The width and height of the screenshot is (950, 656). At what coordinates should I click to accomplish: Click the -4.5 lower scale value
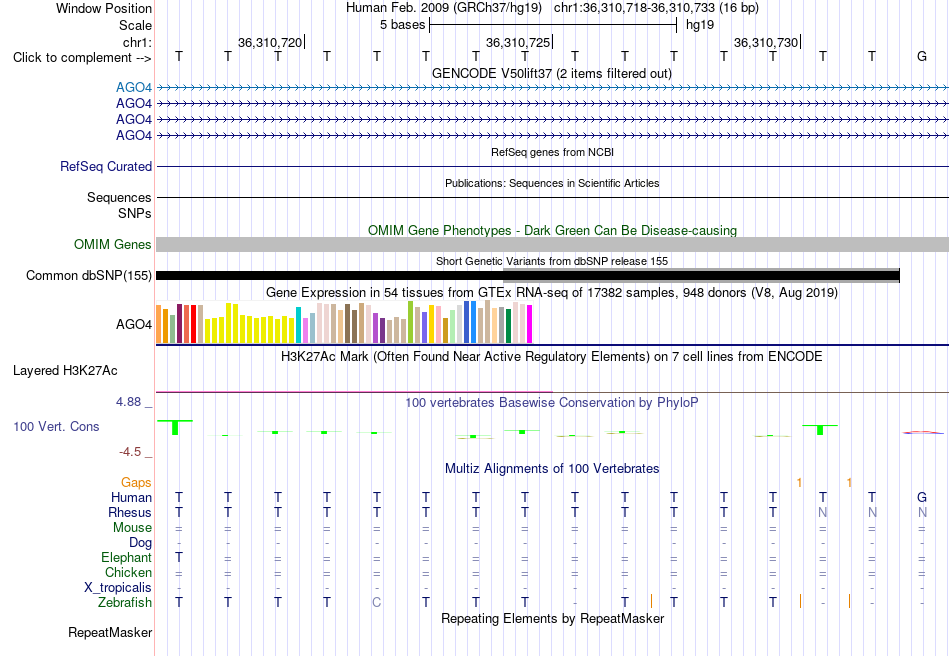coord(130,452)
